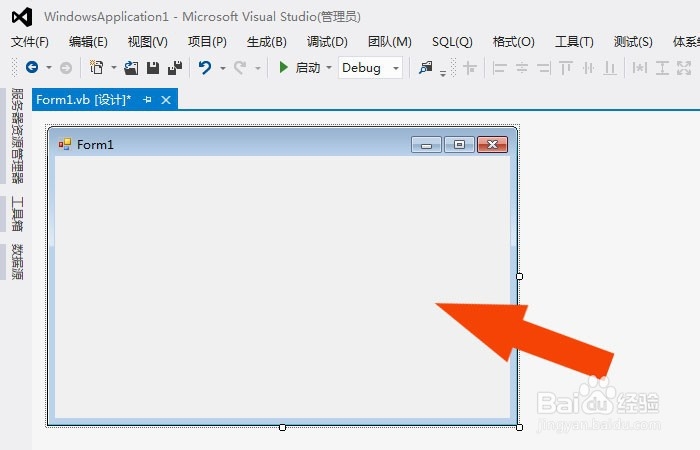The height and width of the screenshot is (450, 700).
Task: Click the Visual Studio logo icon
Action: tap(22, 17)
